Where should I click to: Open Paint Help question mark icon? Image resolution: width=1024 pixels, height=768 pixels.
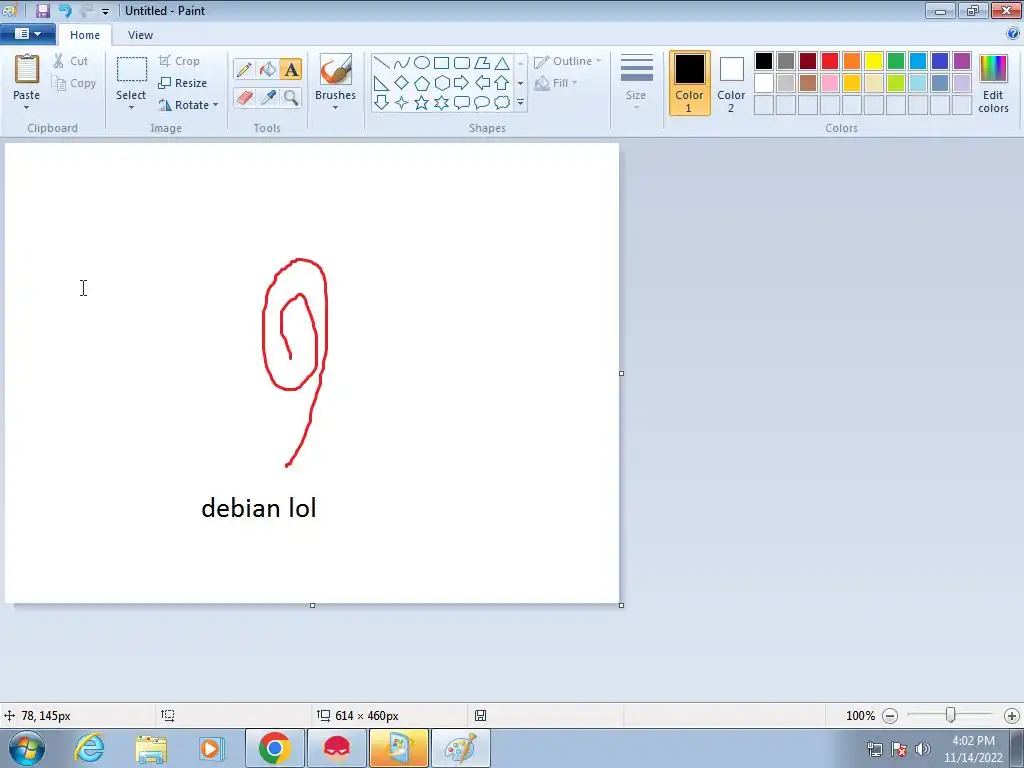(1013, 34)
